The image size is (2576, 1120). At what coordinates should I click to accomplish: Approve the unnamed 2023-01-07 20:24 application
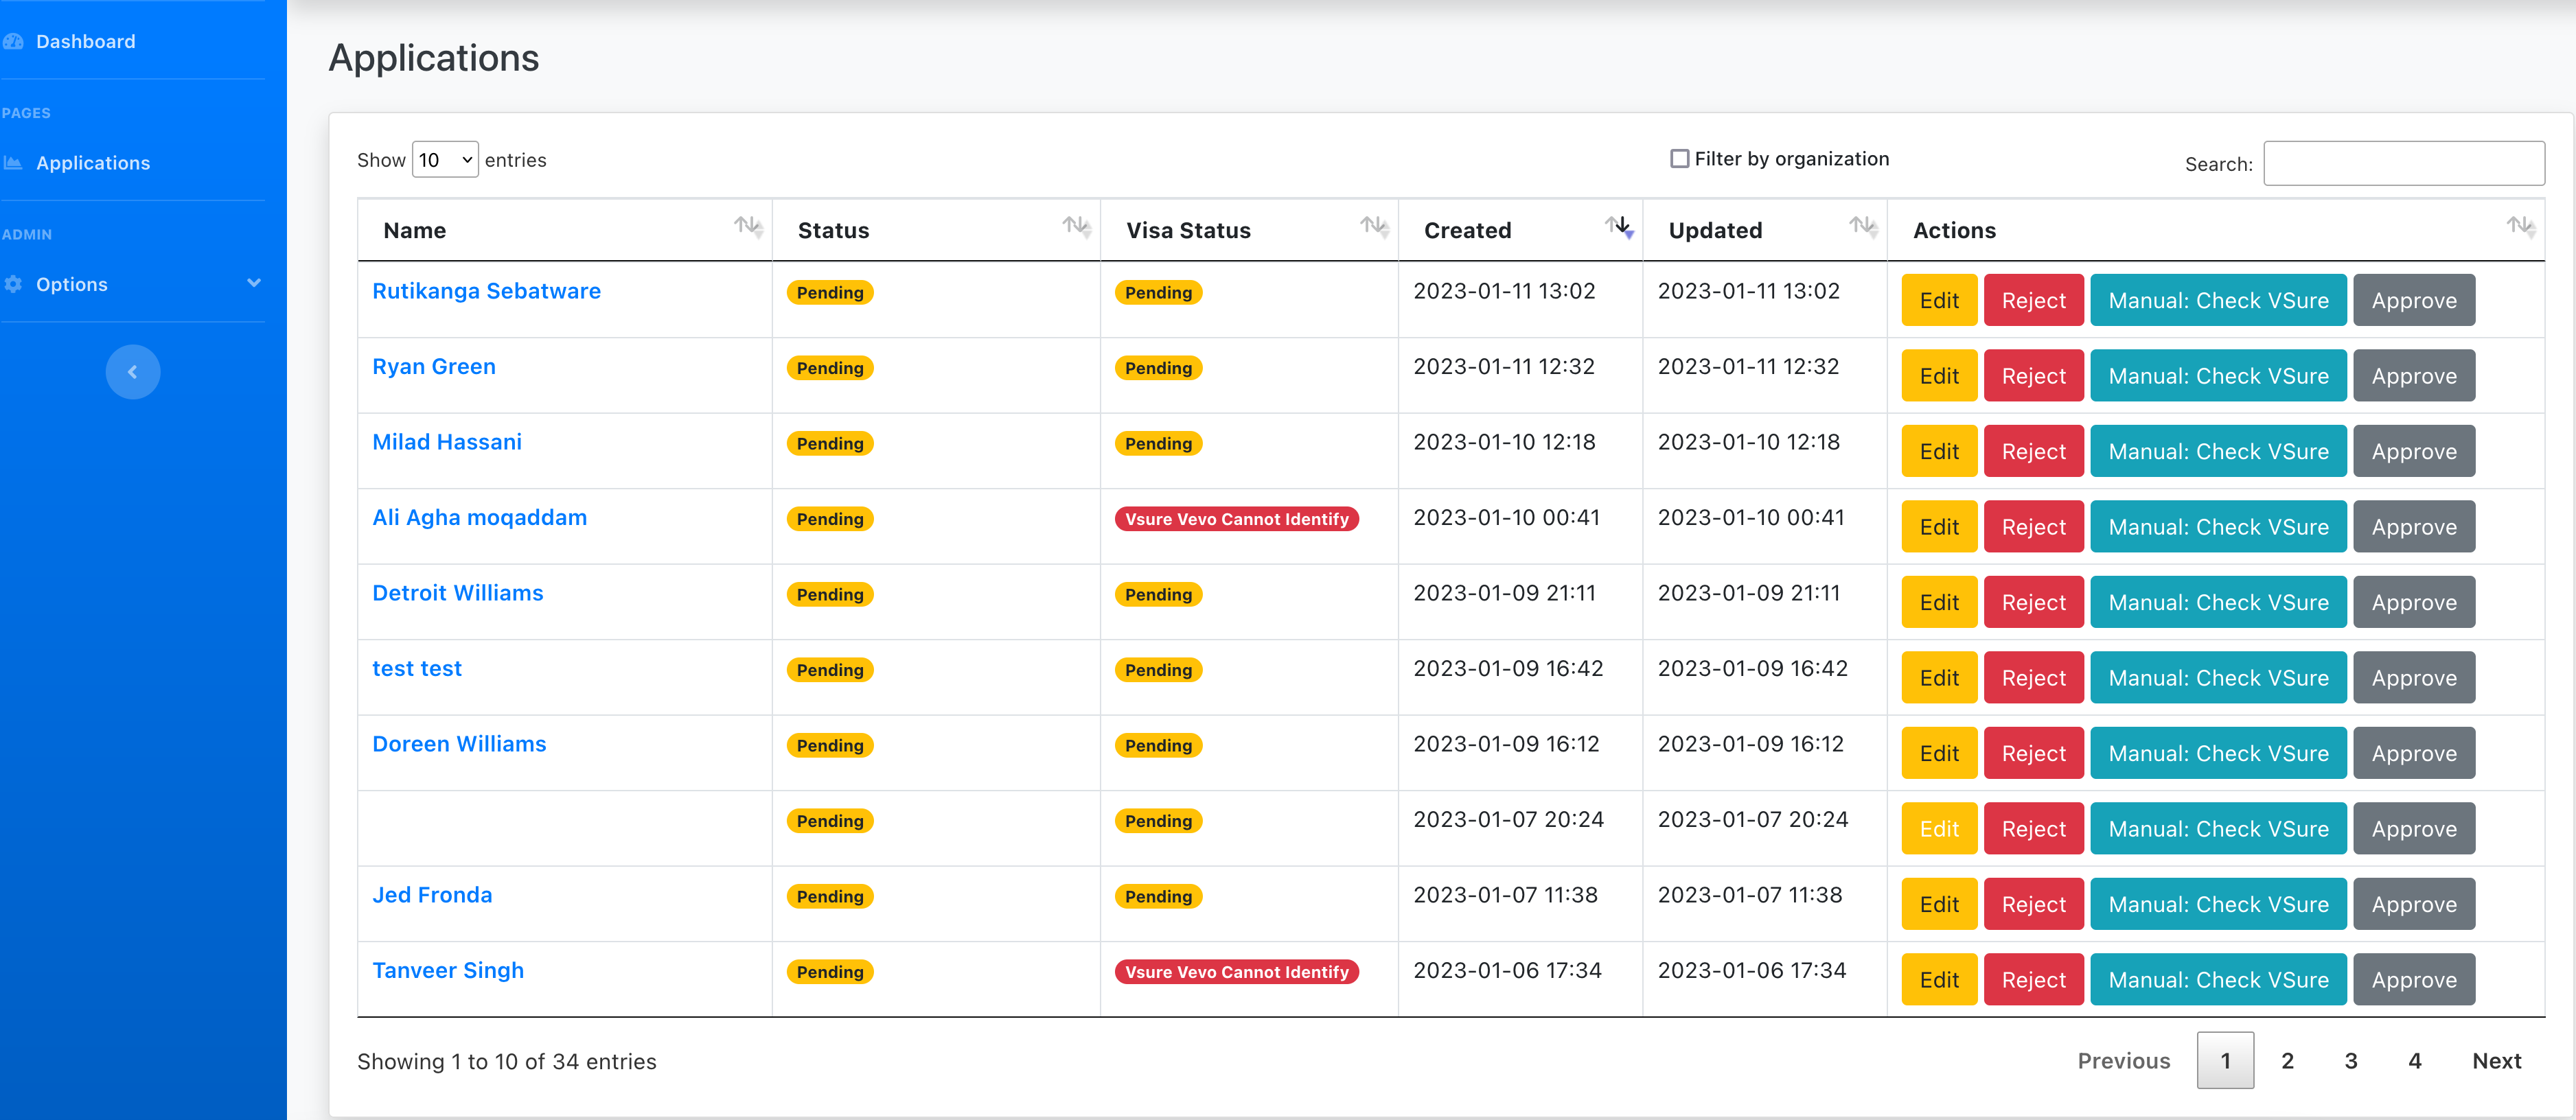click(2414, 829)
